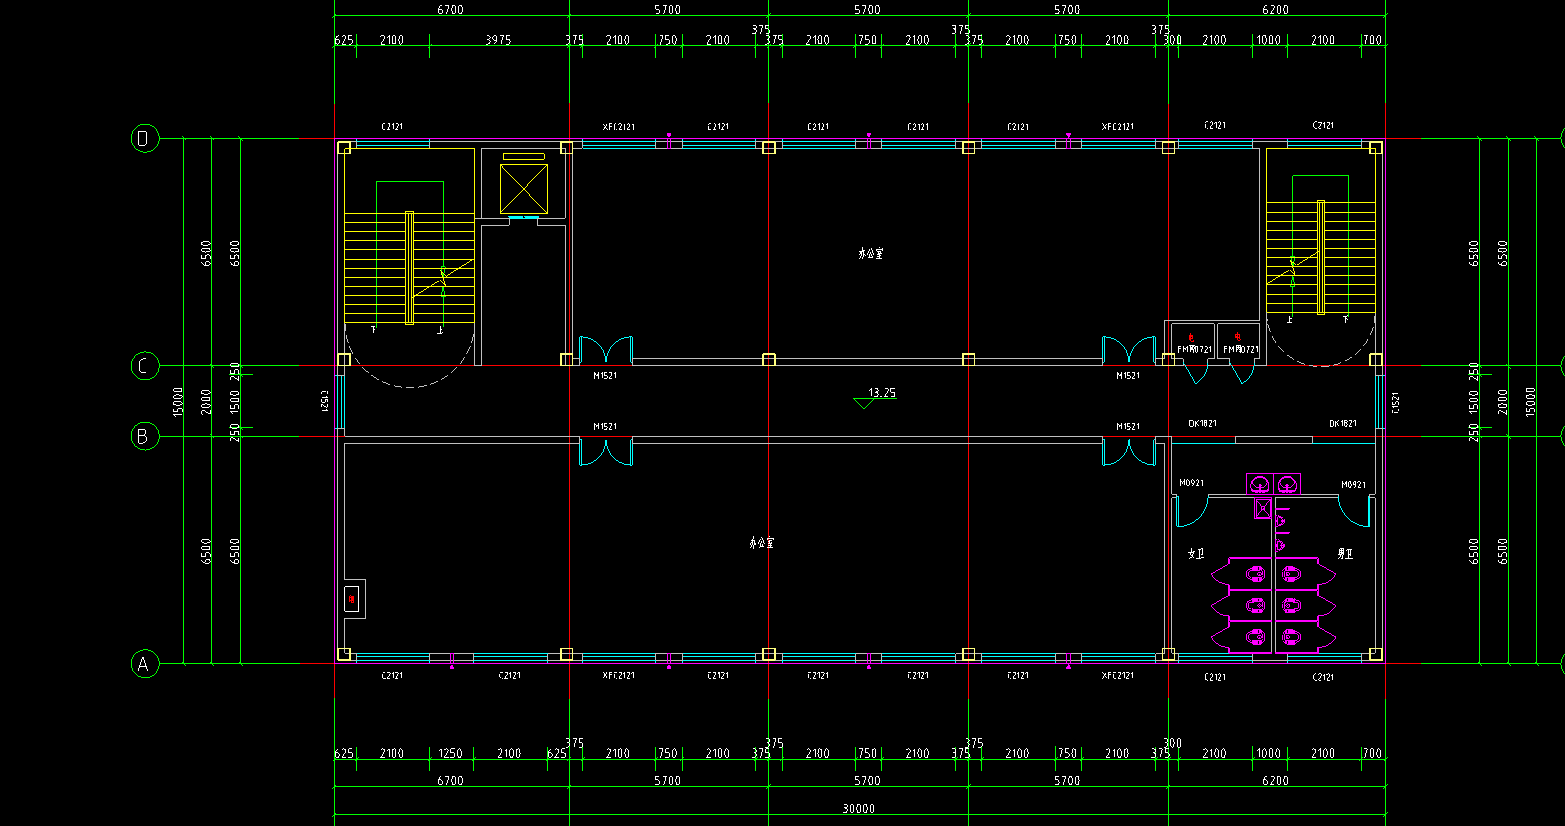This screenshot has width=1565, height=826.
Task: Select the red-marked equipment box in the lower office
Action: [x=352, y=599]
